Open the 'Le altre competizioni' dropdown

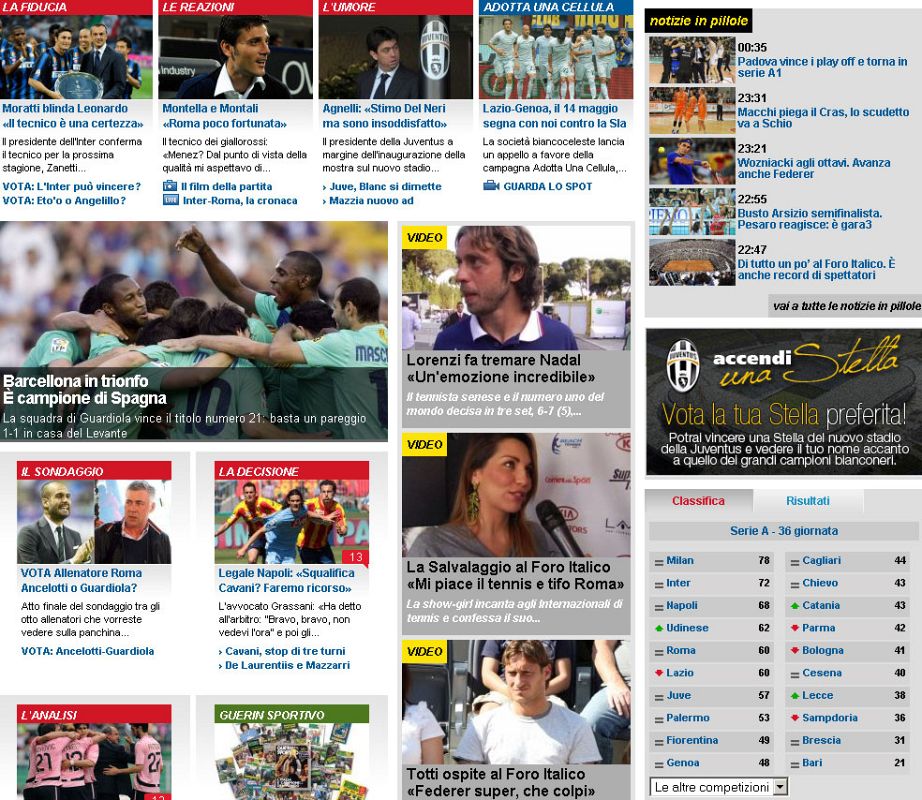(x=718, y=787)
